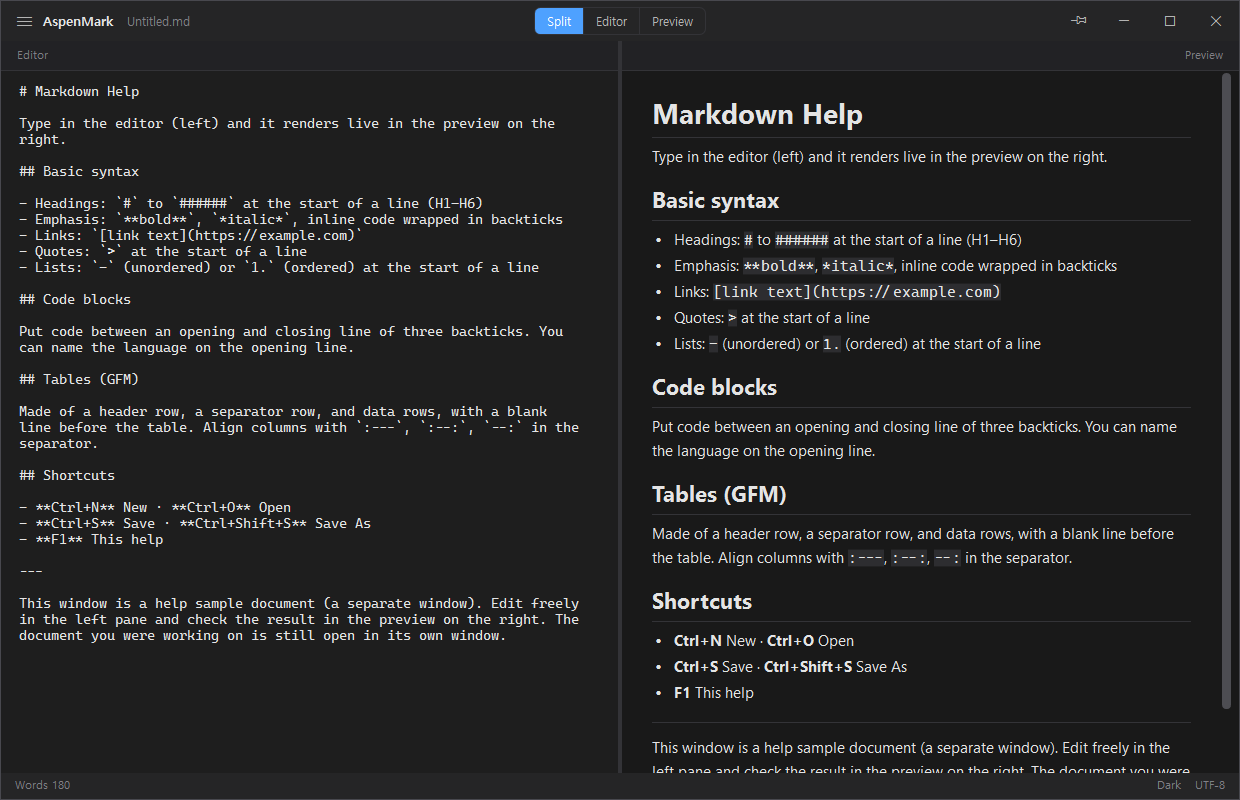The height and width of the screenshot is (800, 1240).
Task: Click the '- **Ctrl+N** New' line in editor
Action: coord(155,507)
